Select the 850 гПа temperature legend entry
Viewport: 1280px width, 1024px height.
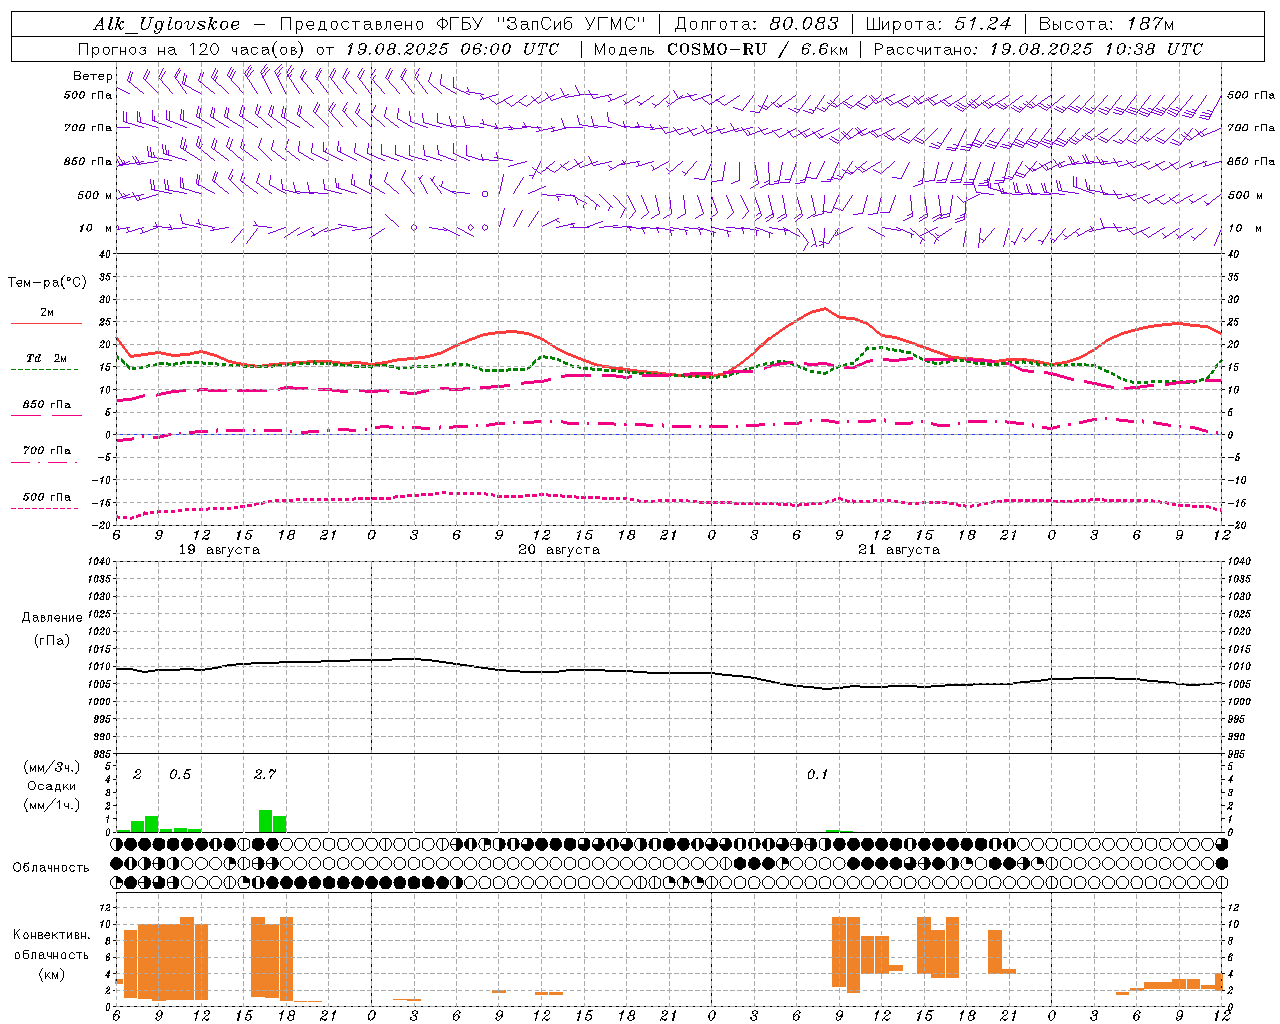pyautogui.click(x=47, y=405)
